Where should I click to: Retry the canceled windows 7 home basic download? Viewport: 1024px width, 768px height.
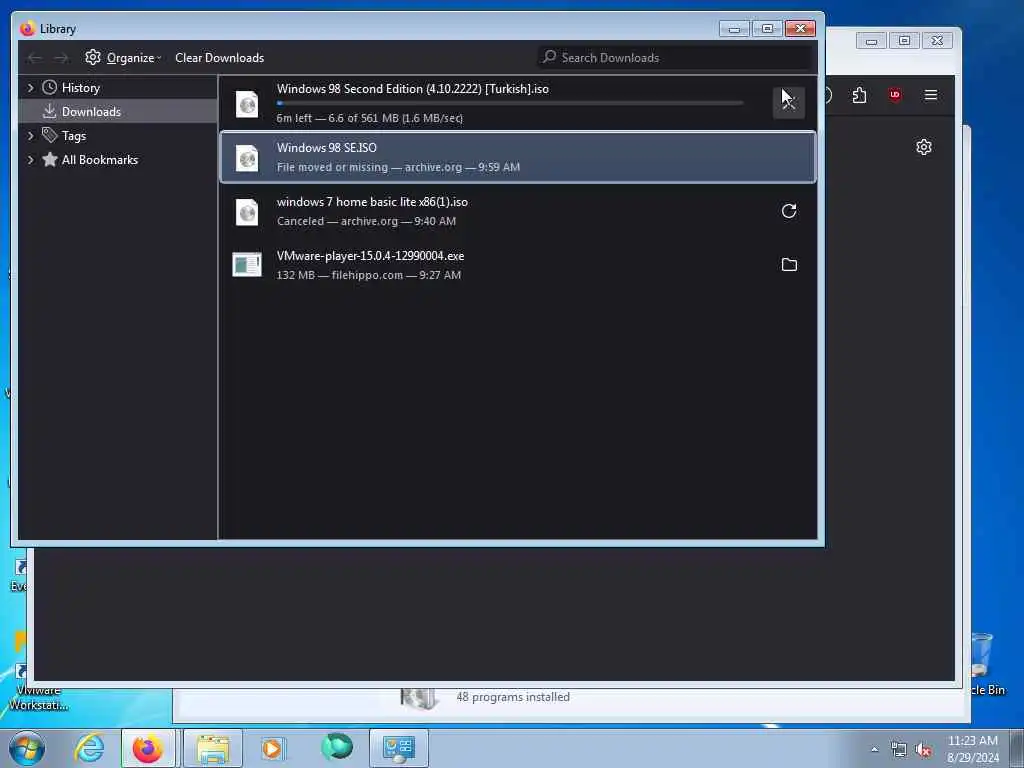[789, 211]
